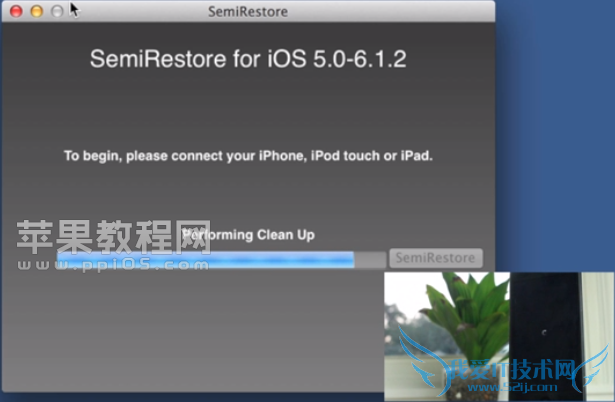This screenshot has height=402, width=615.
Task: Click the SemiRestore window title text
Action: [x=248, y=12]
